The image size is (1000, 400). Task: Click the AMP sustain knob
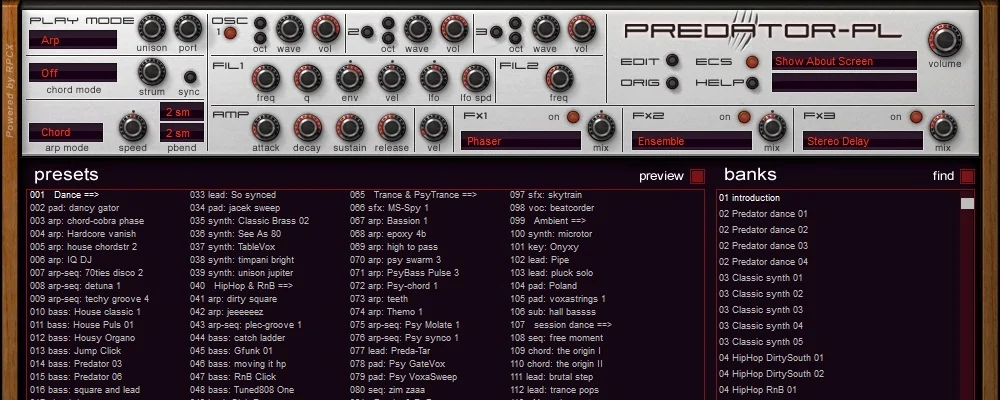349,128
